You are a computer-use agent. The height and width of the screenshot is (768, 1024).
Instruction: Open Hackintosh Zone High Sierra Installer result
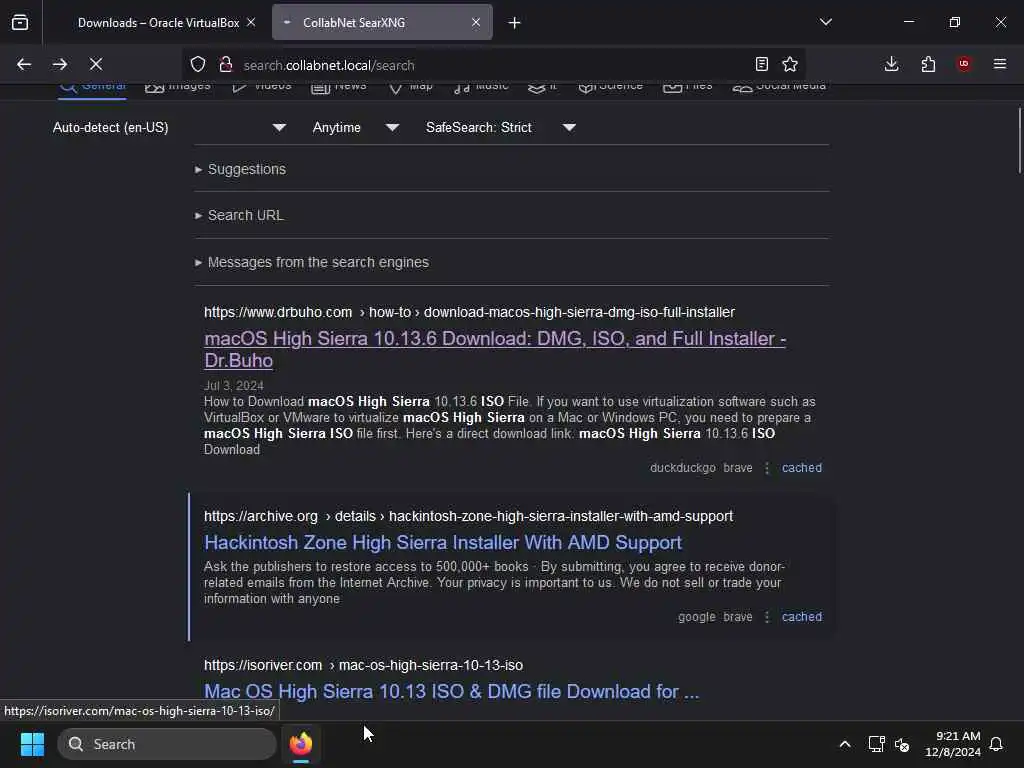coord(443,543)
